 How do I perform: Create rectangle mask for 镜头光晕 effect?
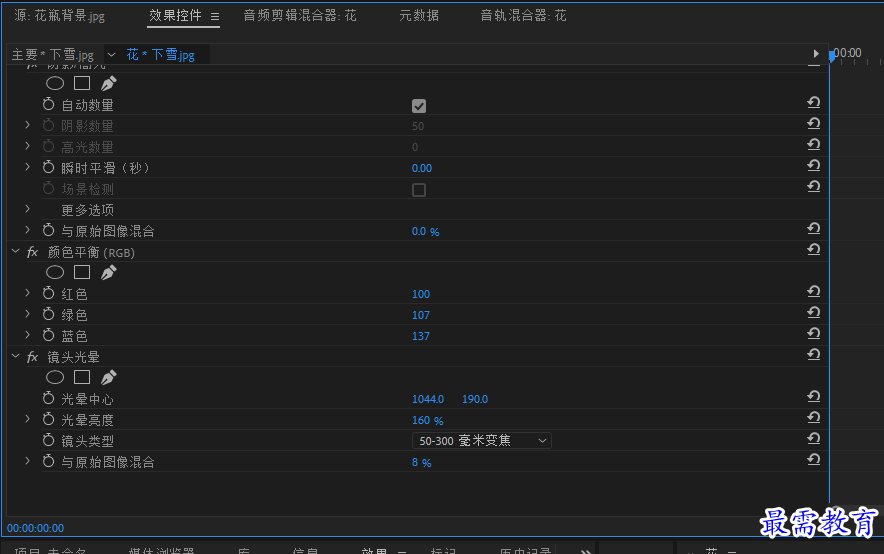tap(82, 377)
